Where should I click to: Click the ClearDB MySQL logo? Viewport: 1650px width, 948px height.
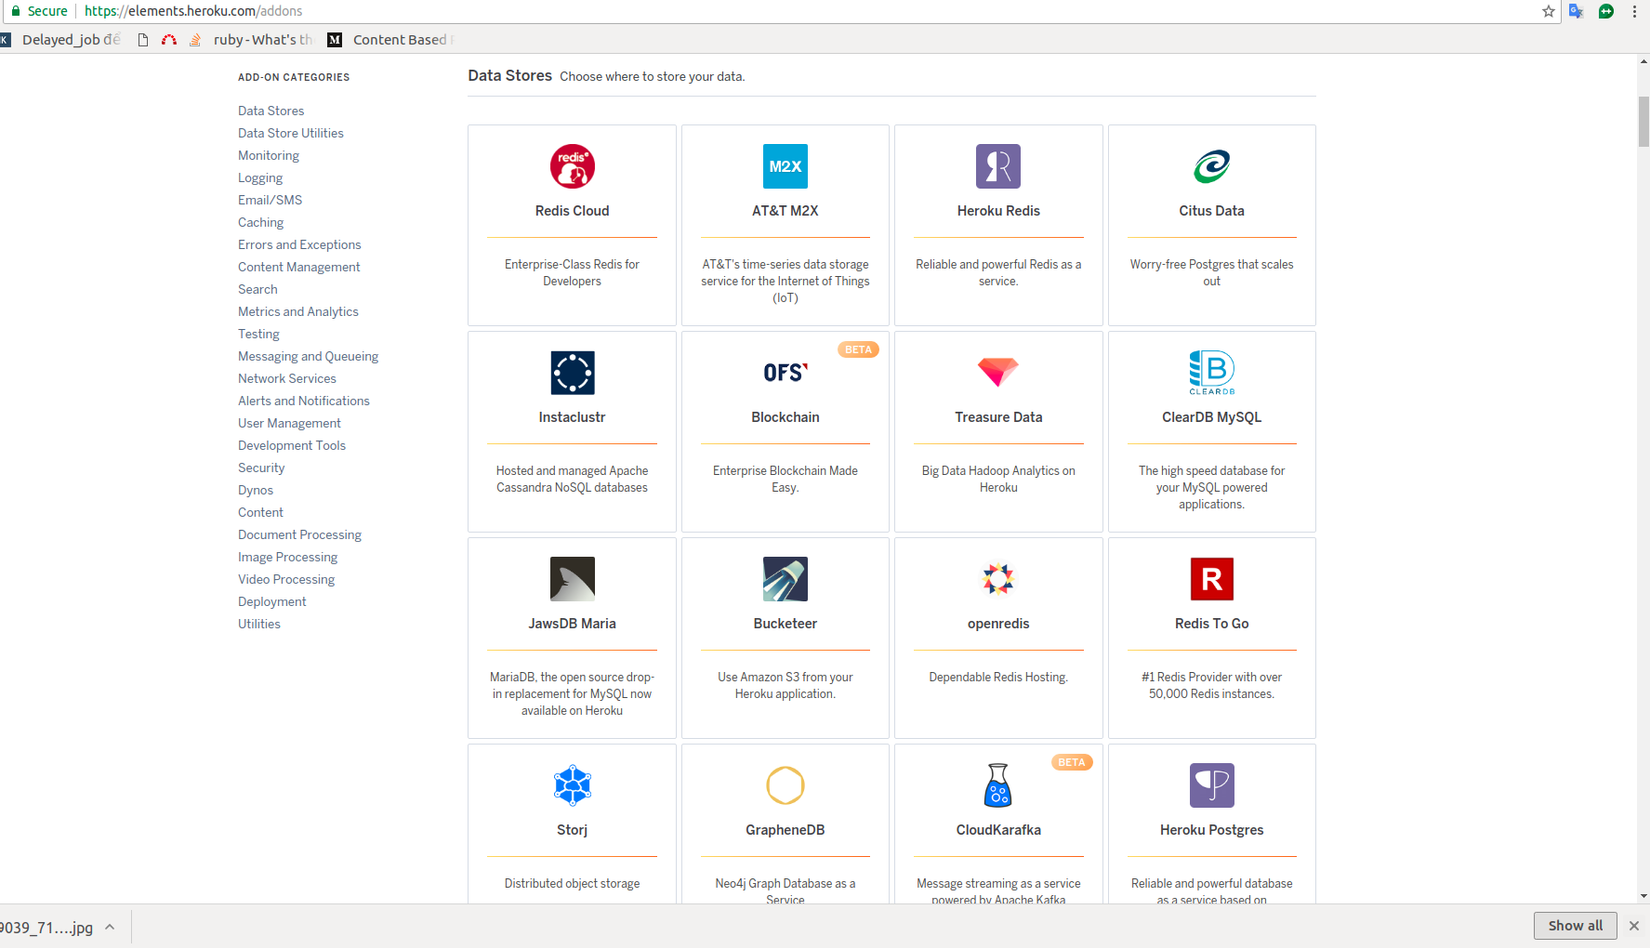click(x=1211, y=373)
